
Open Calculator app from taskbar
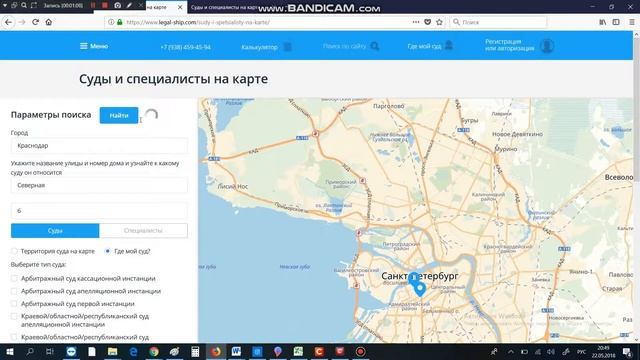tap(195, 351)
